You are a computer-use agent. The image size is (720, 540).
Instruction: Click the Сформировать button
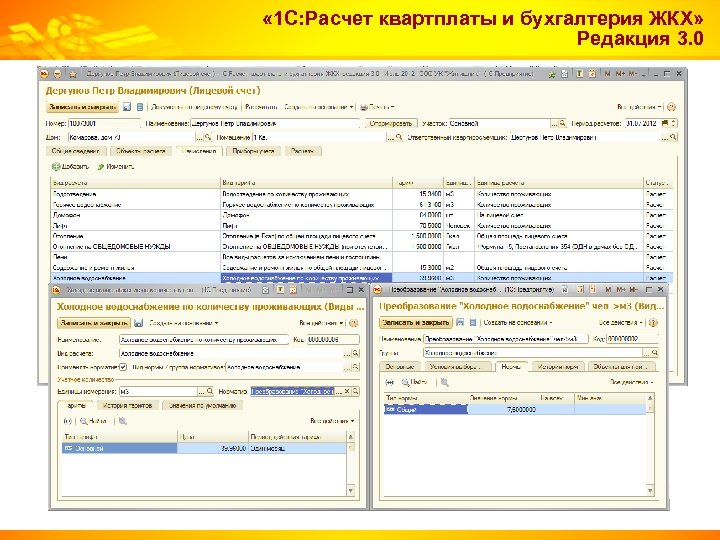coord(391,124)
